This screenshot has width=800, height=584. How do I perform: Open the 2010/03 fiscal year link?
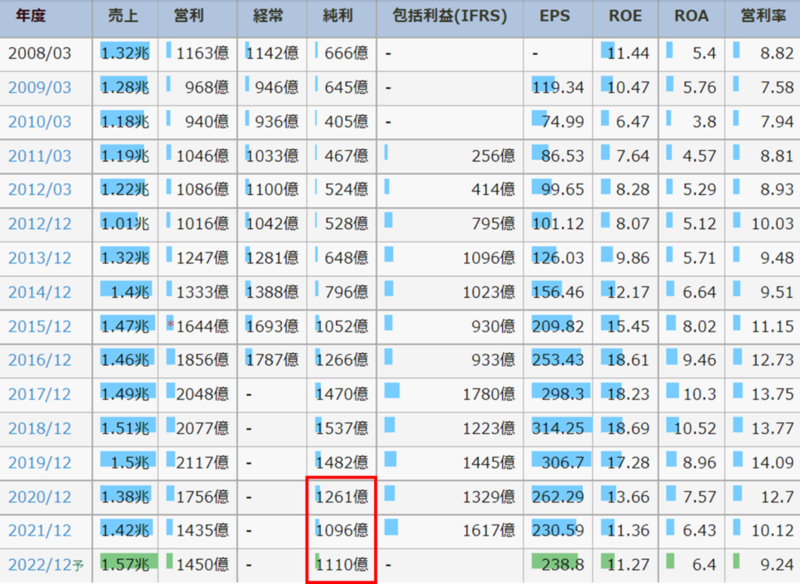tap(40, 121)
